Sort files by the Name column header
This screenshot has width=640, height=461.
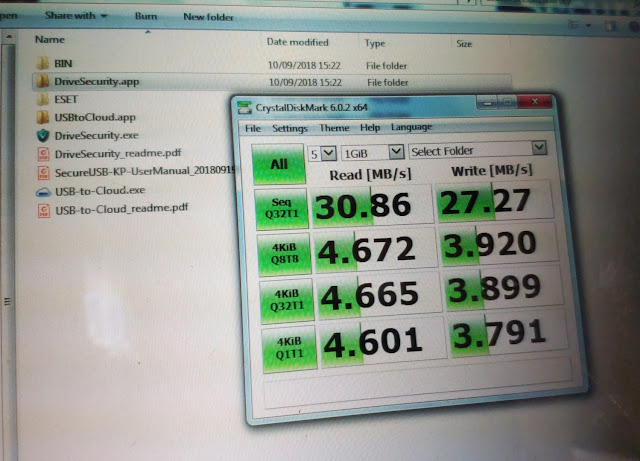point(50,40)
